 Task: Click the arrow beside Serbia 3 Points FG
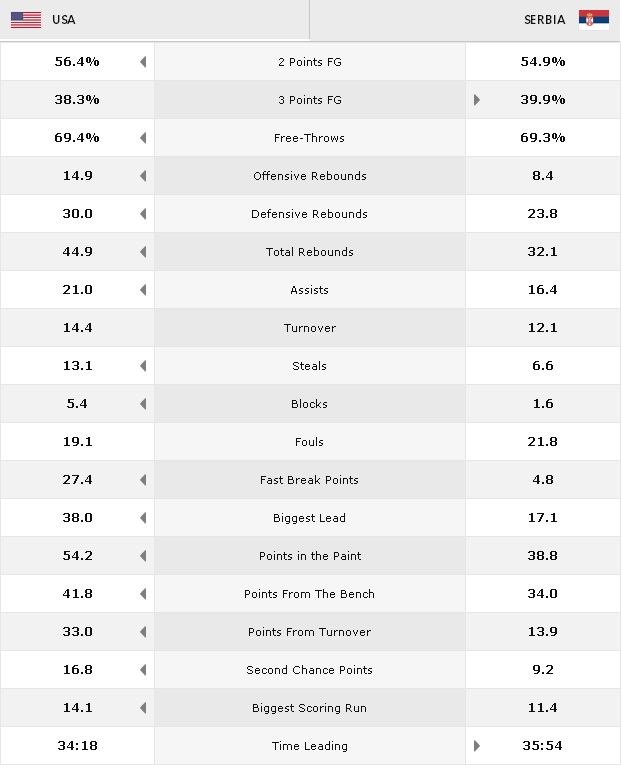pyautogui.click(x=477, y=100)
